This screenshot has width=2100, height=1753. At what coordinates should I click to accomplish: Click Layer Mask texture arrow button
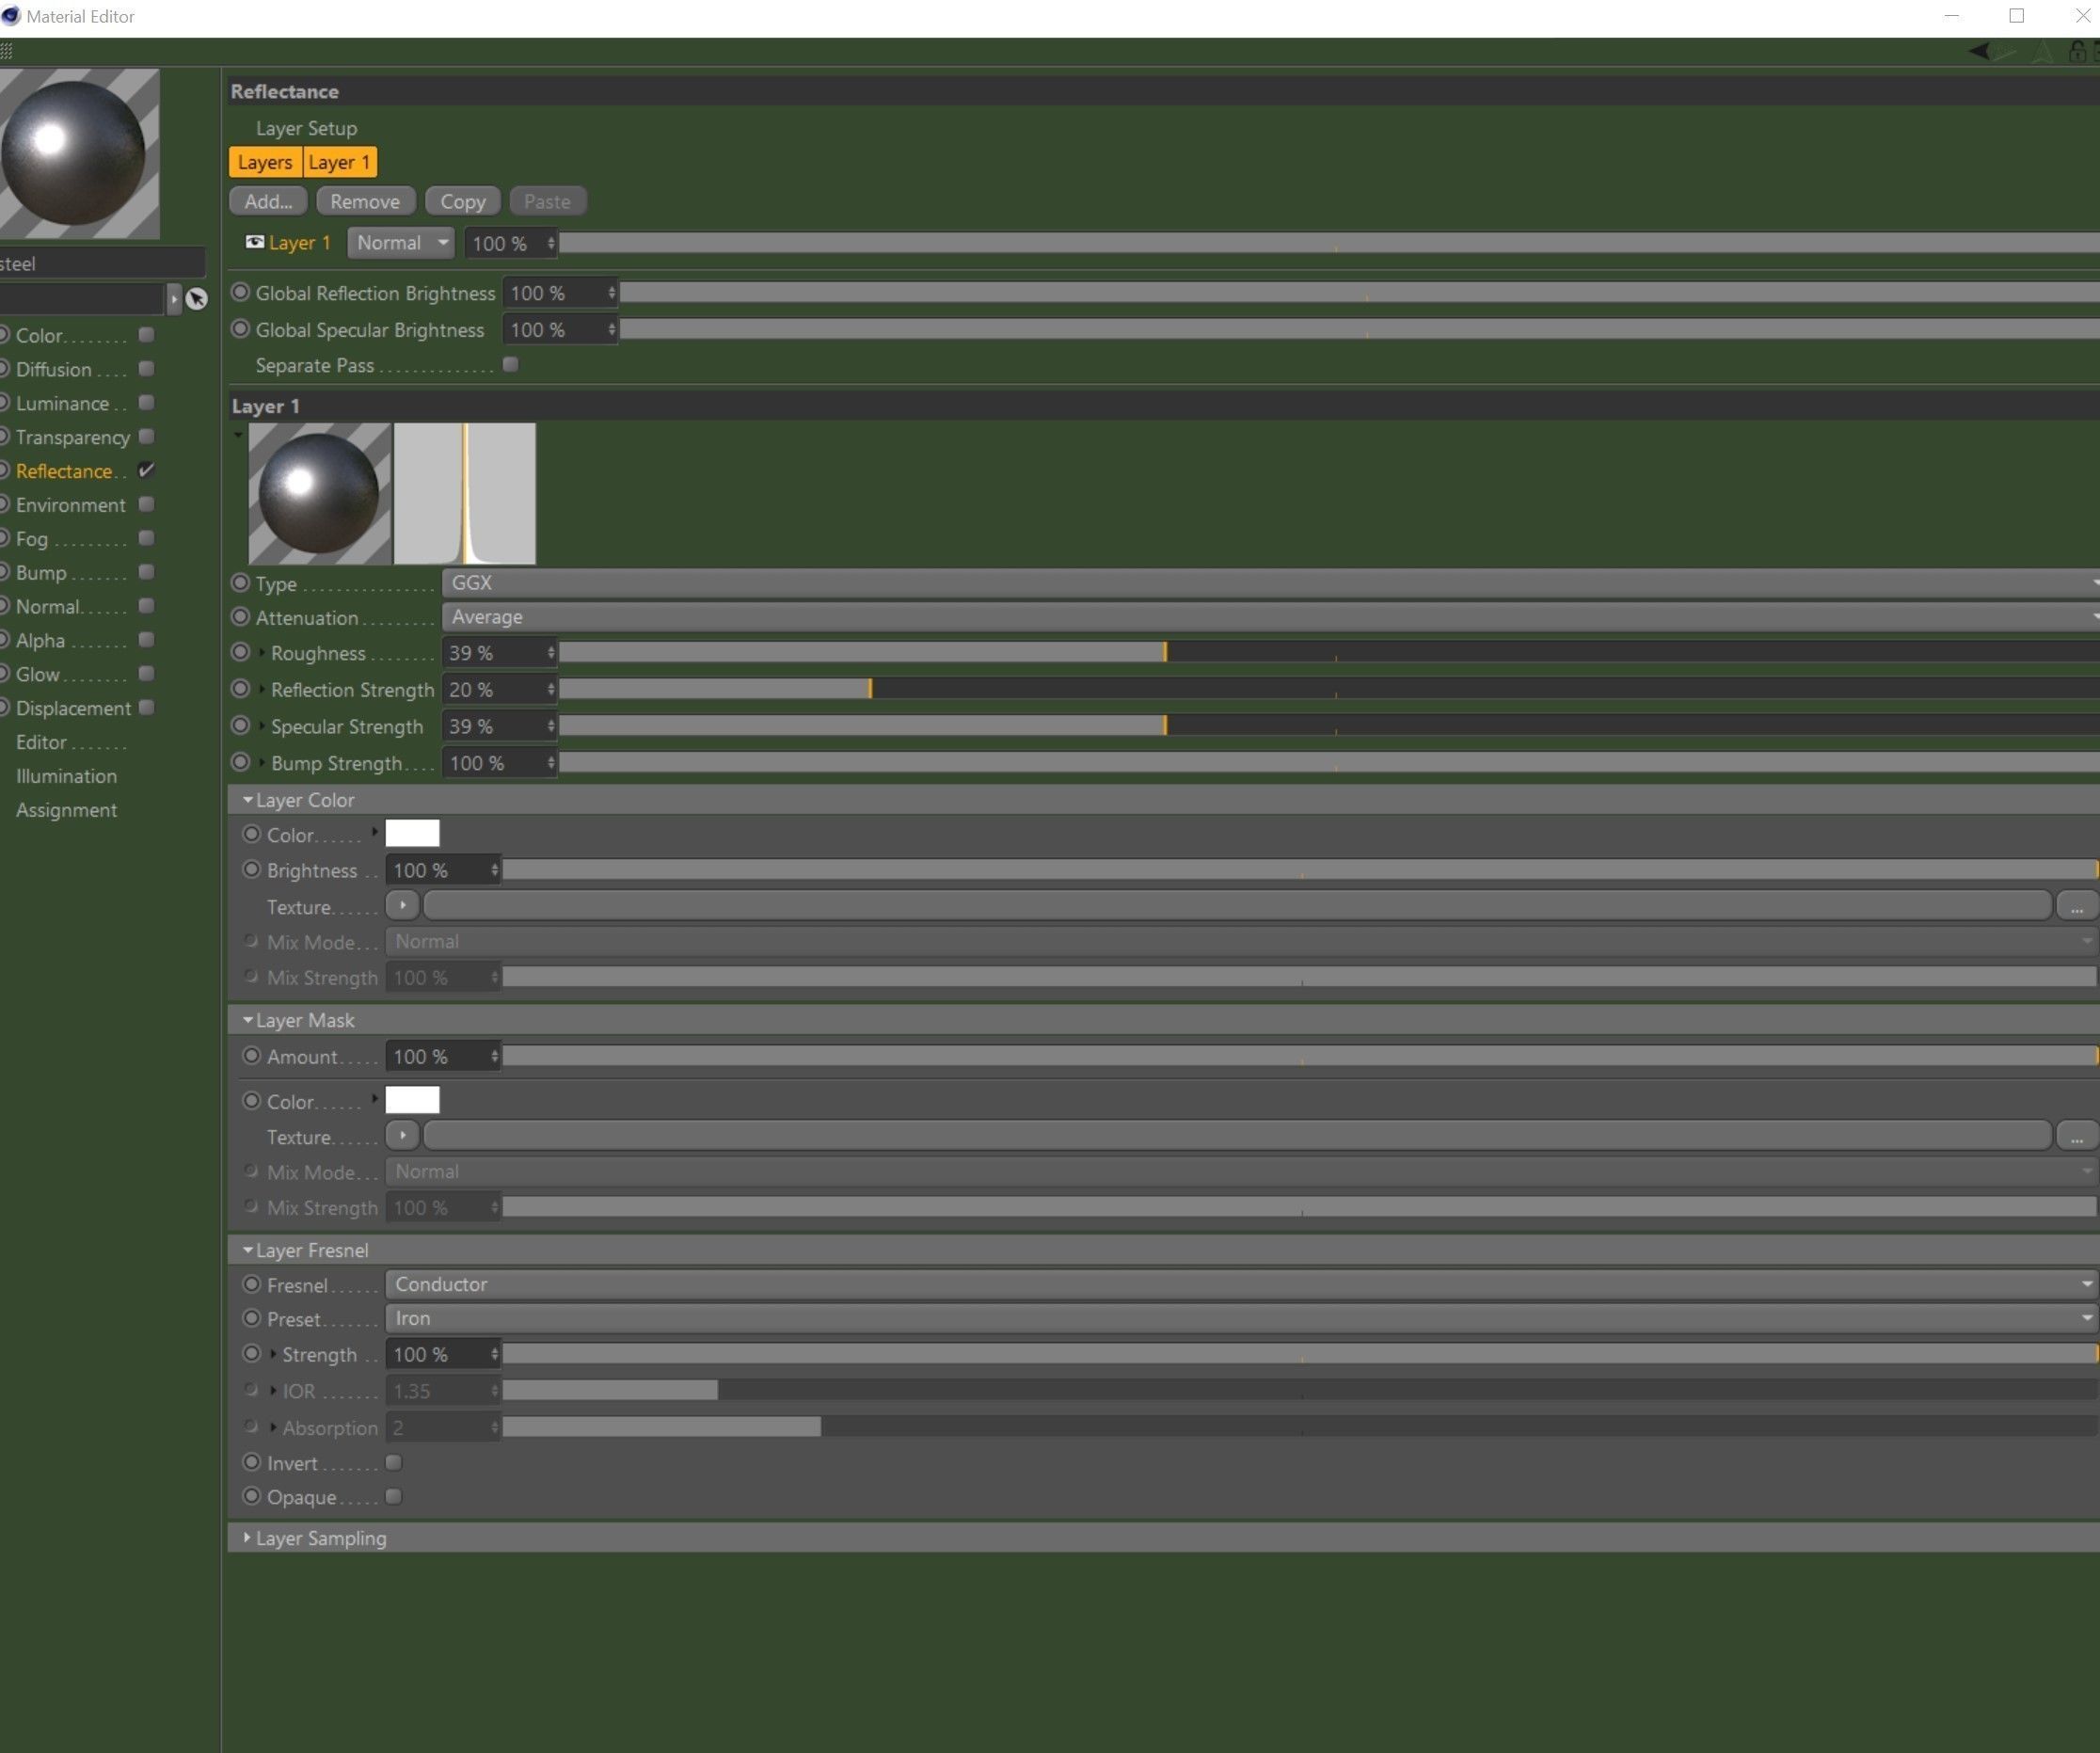(402, 1136)
